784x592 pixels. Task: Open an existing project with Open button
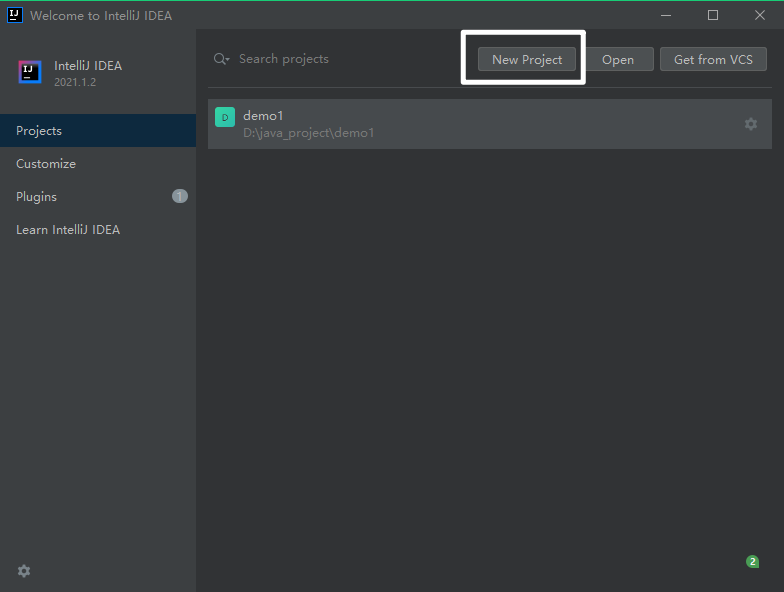click(x=618, y=60)
